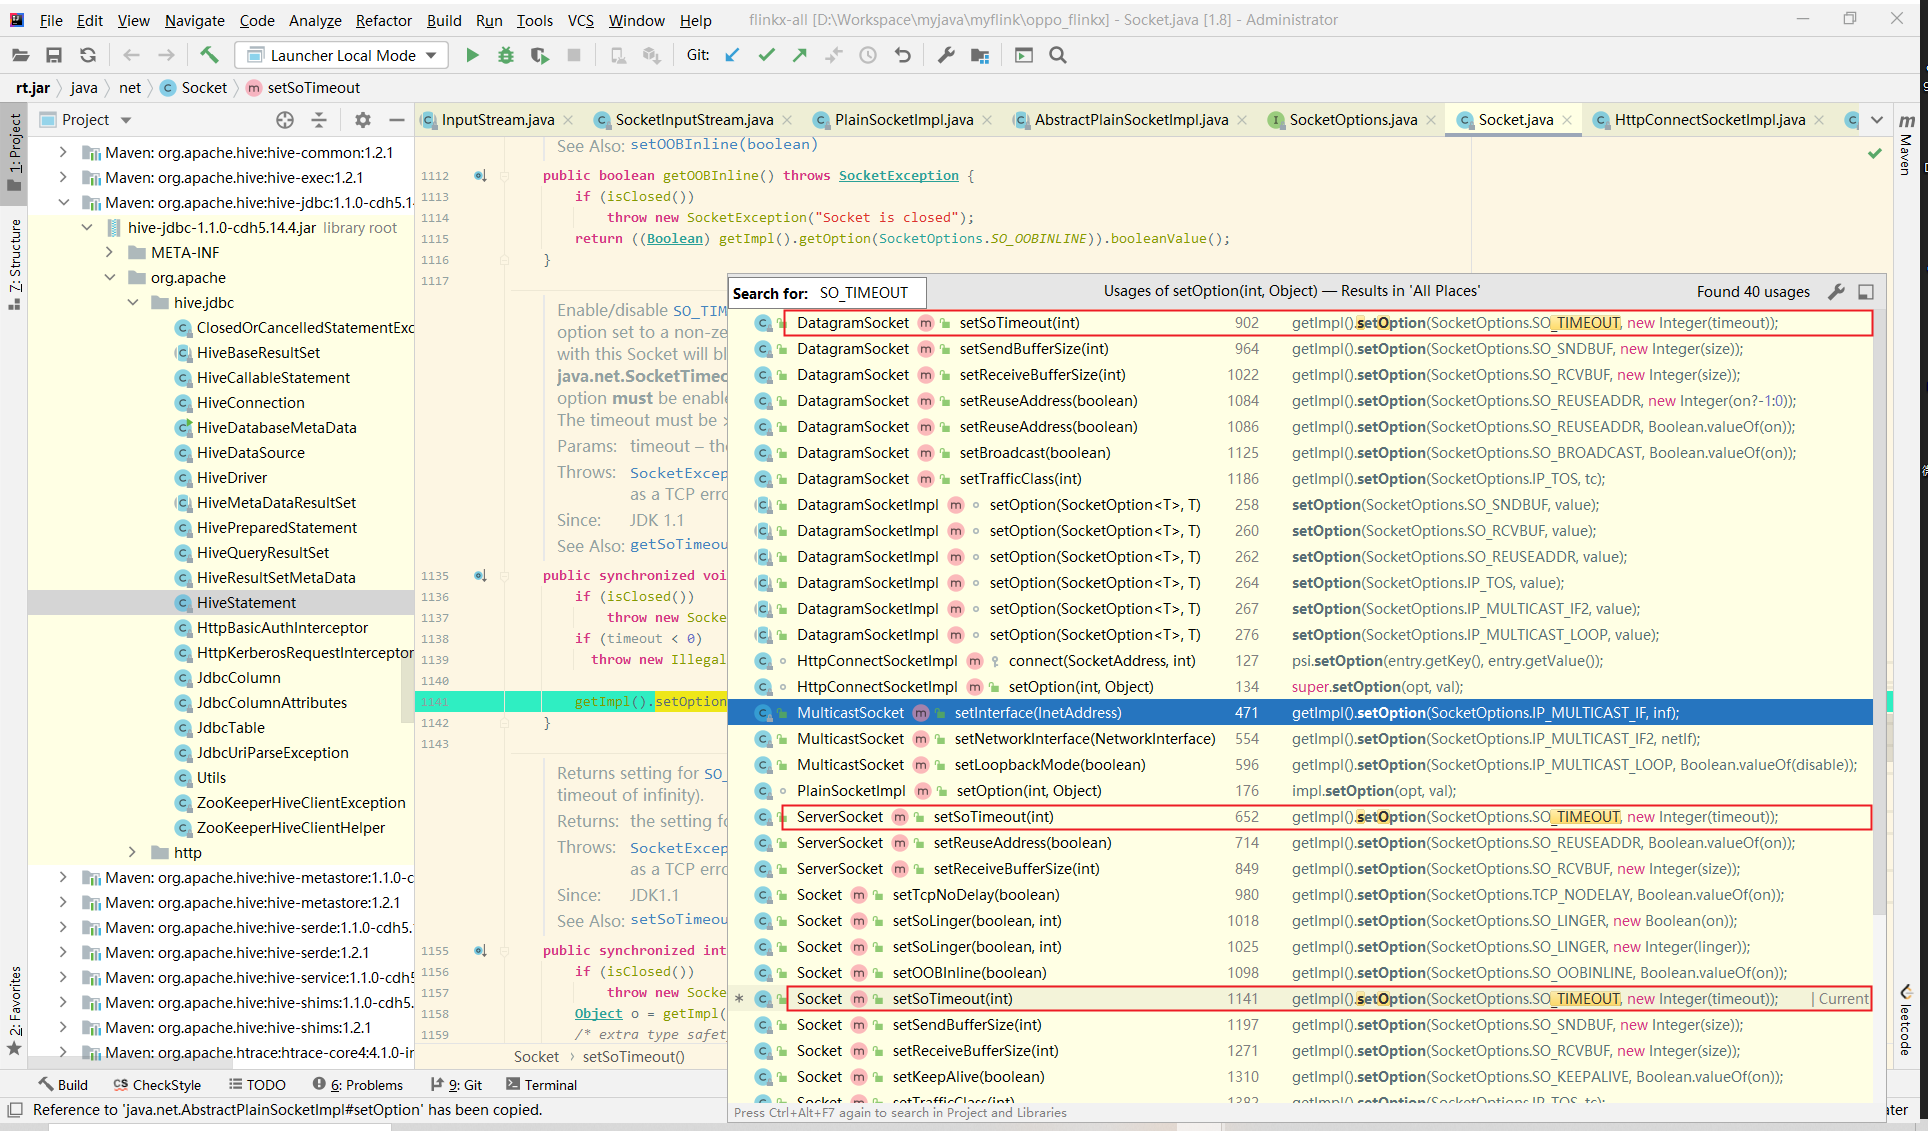
Task: Open Launcher Local Mode run configuration dropdown
Action: (x=342, y=56)
